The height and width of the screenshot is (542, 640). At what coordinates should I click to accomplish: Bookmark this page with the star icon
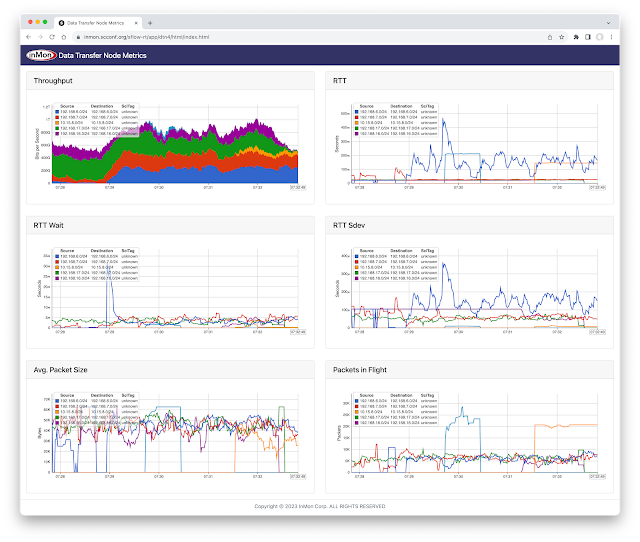point(562,37)
